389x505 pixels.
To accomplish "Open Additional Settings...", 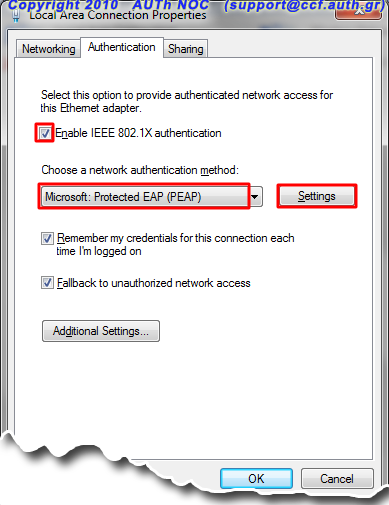I will point(101,331).
